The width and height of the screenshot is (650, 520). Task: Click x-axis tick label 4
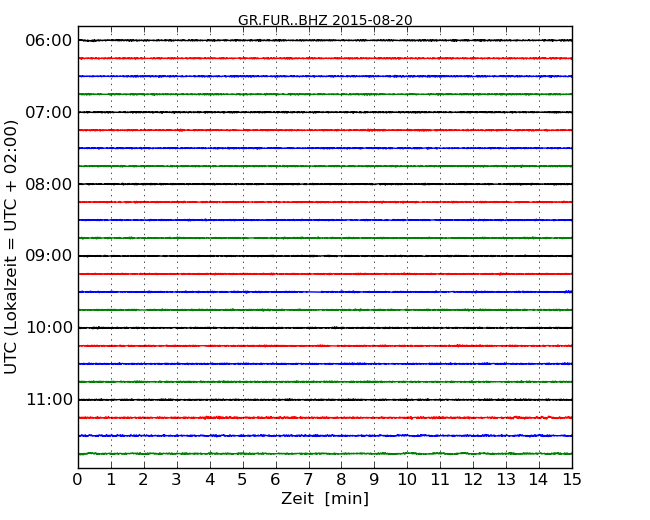pos(210,480)
